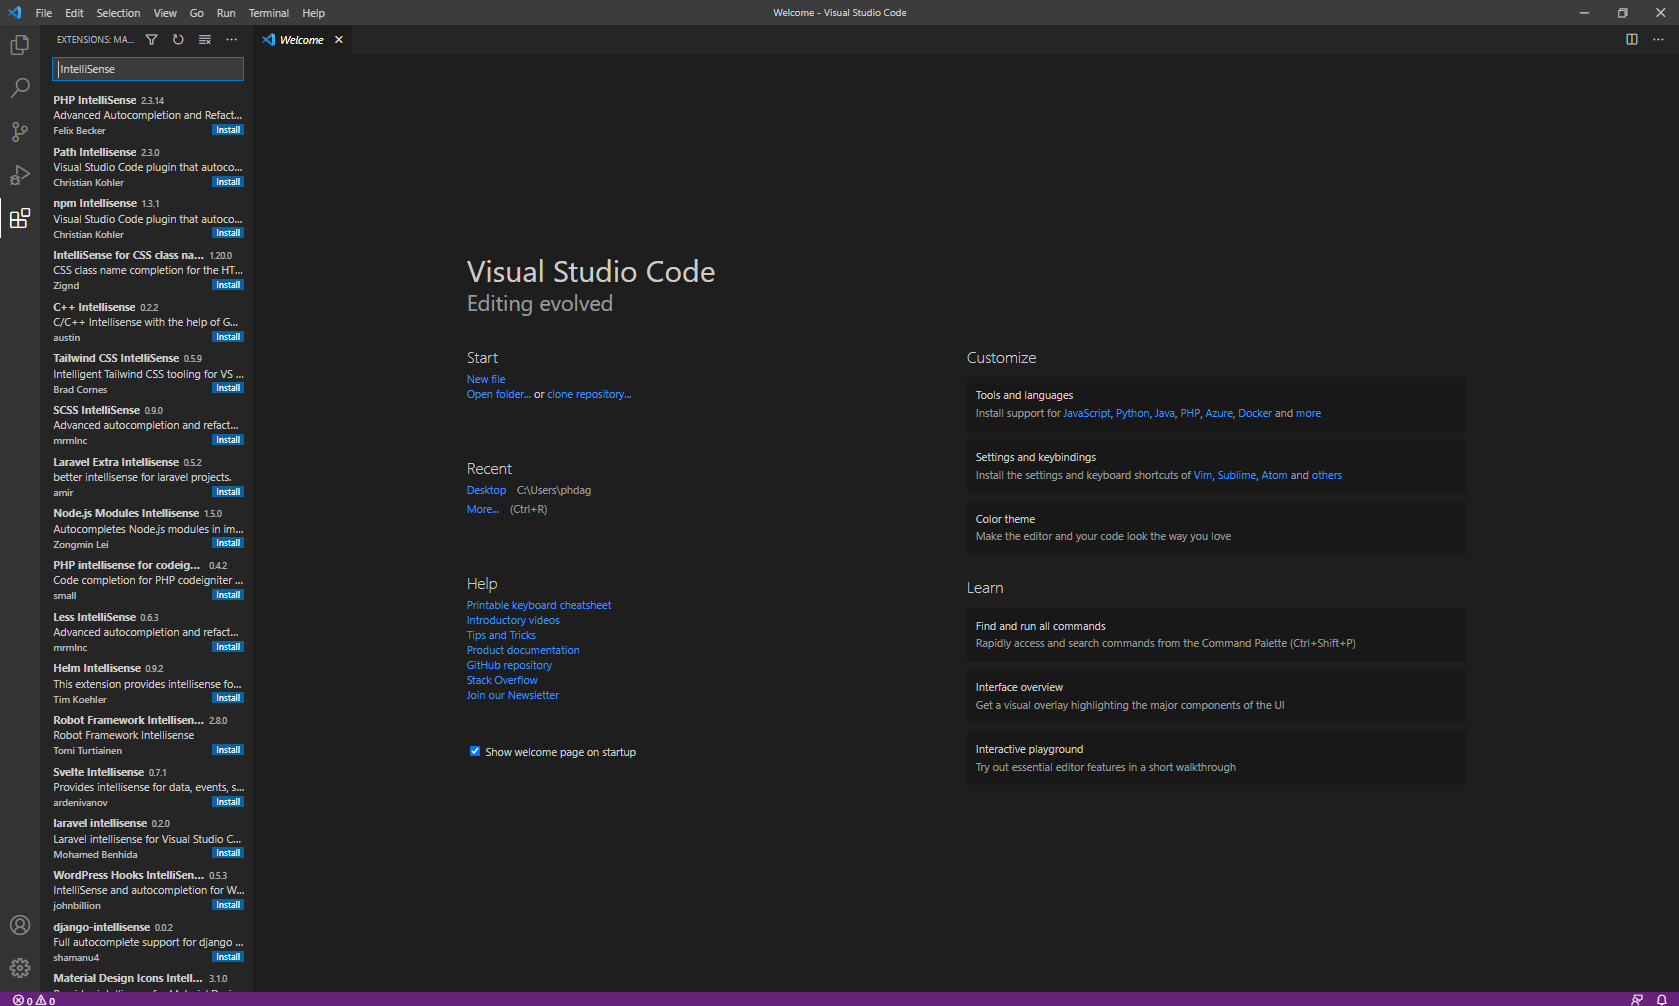Open the Edit menu
Image resolution: width=1679 pixels, height=1006 pixels.
[75, 13]
